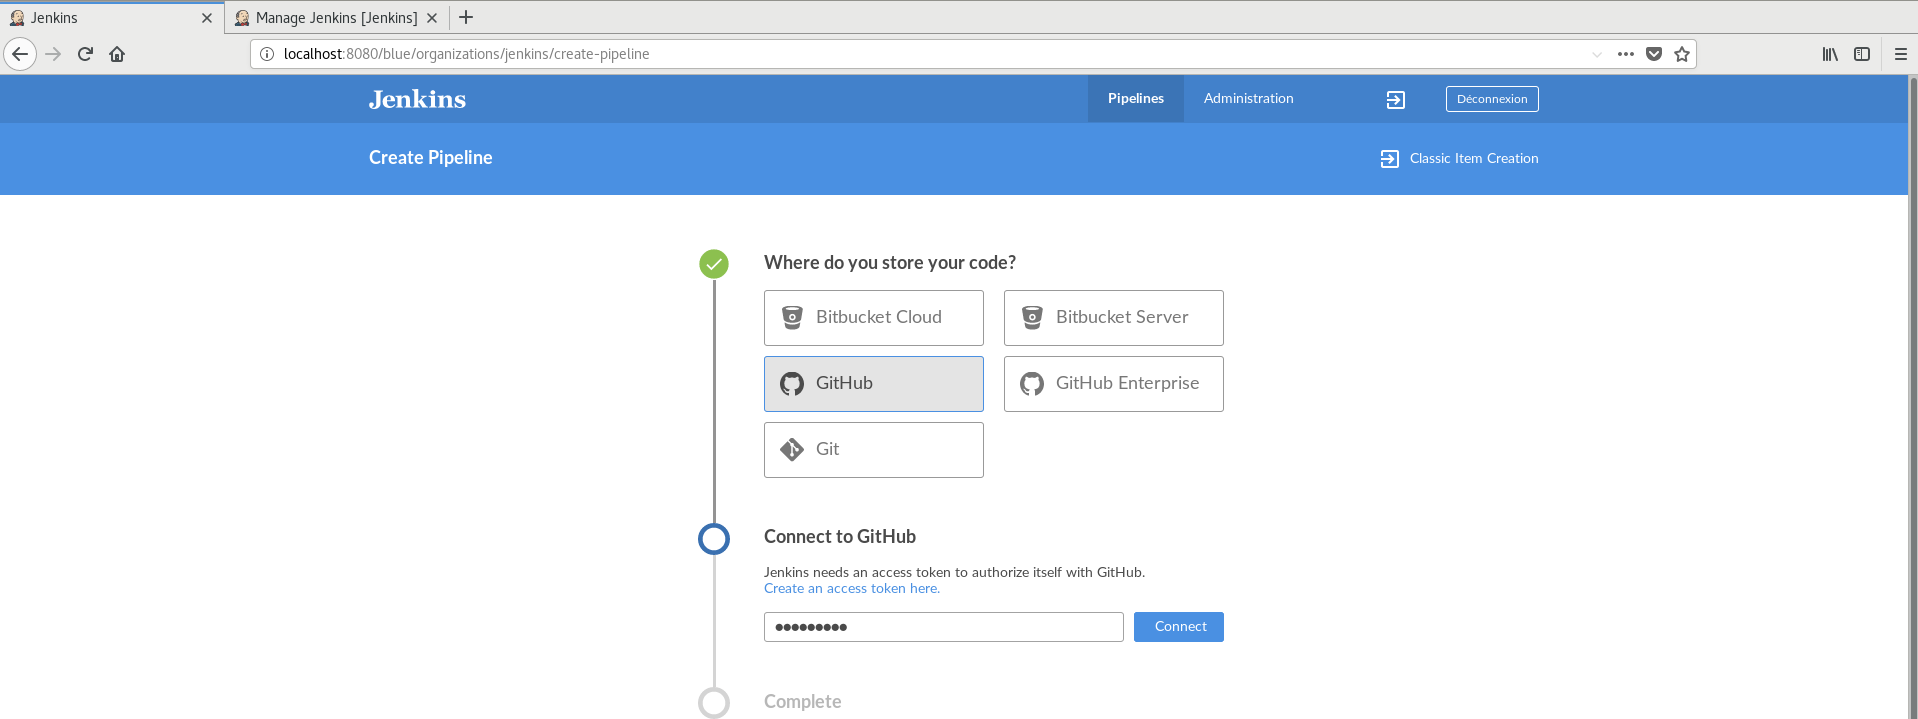Viewport: 1918px width, 719px height.
Task: Click the go-to-classic exit icon in header
Action: point(1396,99)
